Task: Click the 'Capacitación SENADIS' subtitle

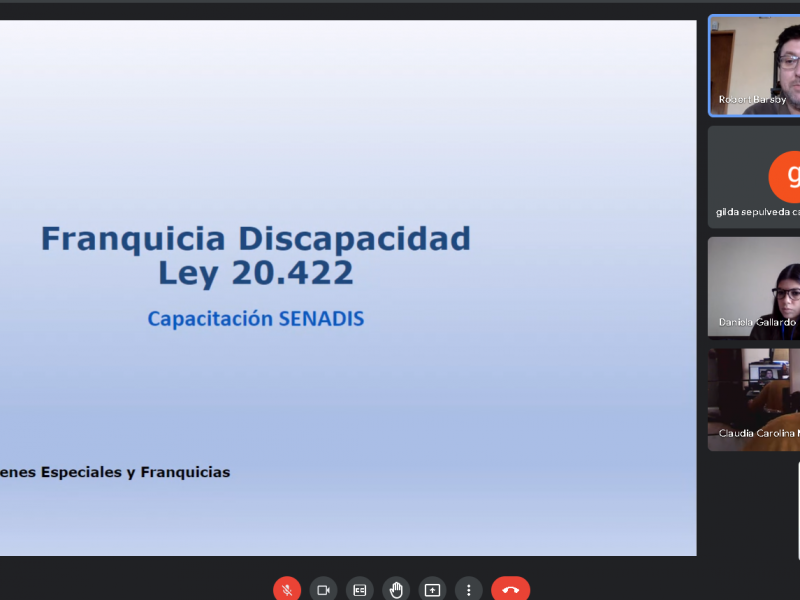Action: pyautogui.click(x=256, y=319)
